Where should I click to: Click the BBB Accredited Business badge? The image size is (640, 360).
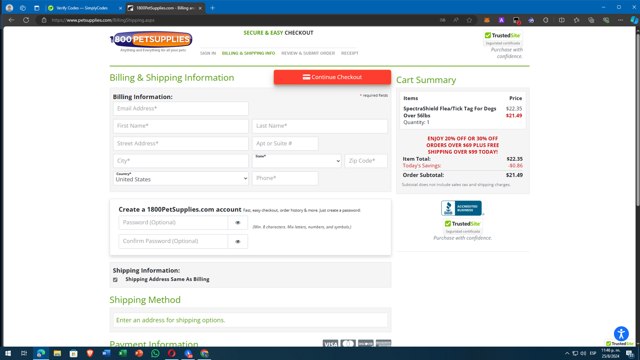tap(462, 208)
